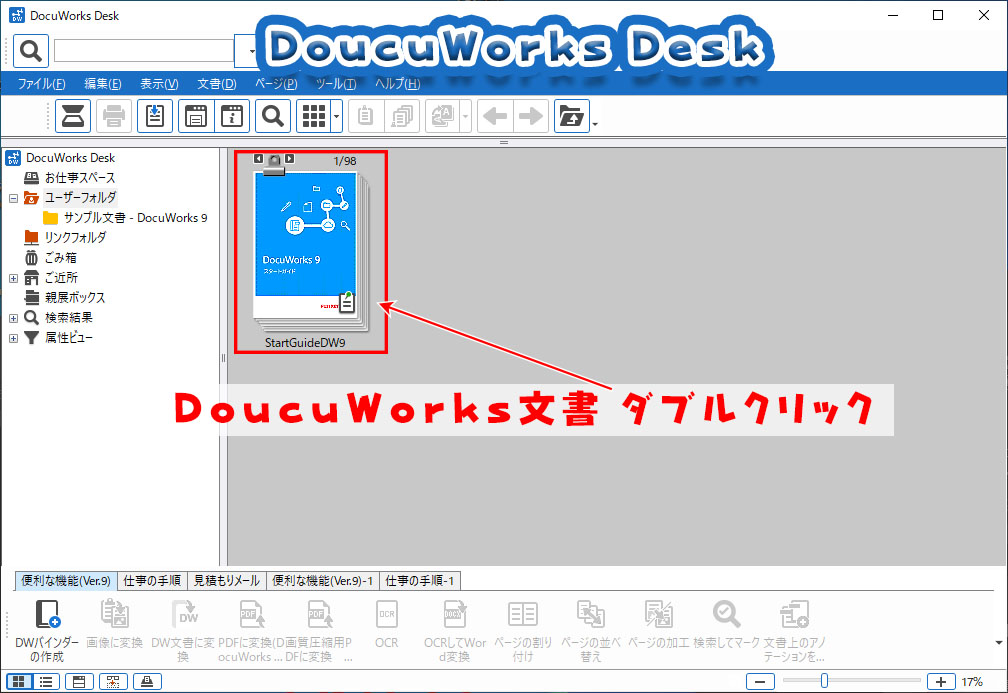Viewport: 1008px width, 693px height.
Task: Select 属性ビュー in the tree
Action: click(x=68, y=338)
